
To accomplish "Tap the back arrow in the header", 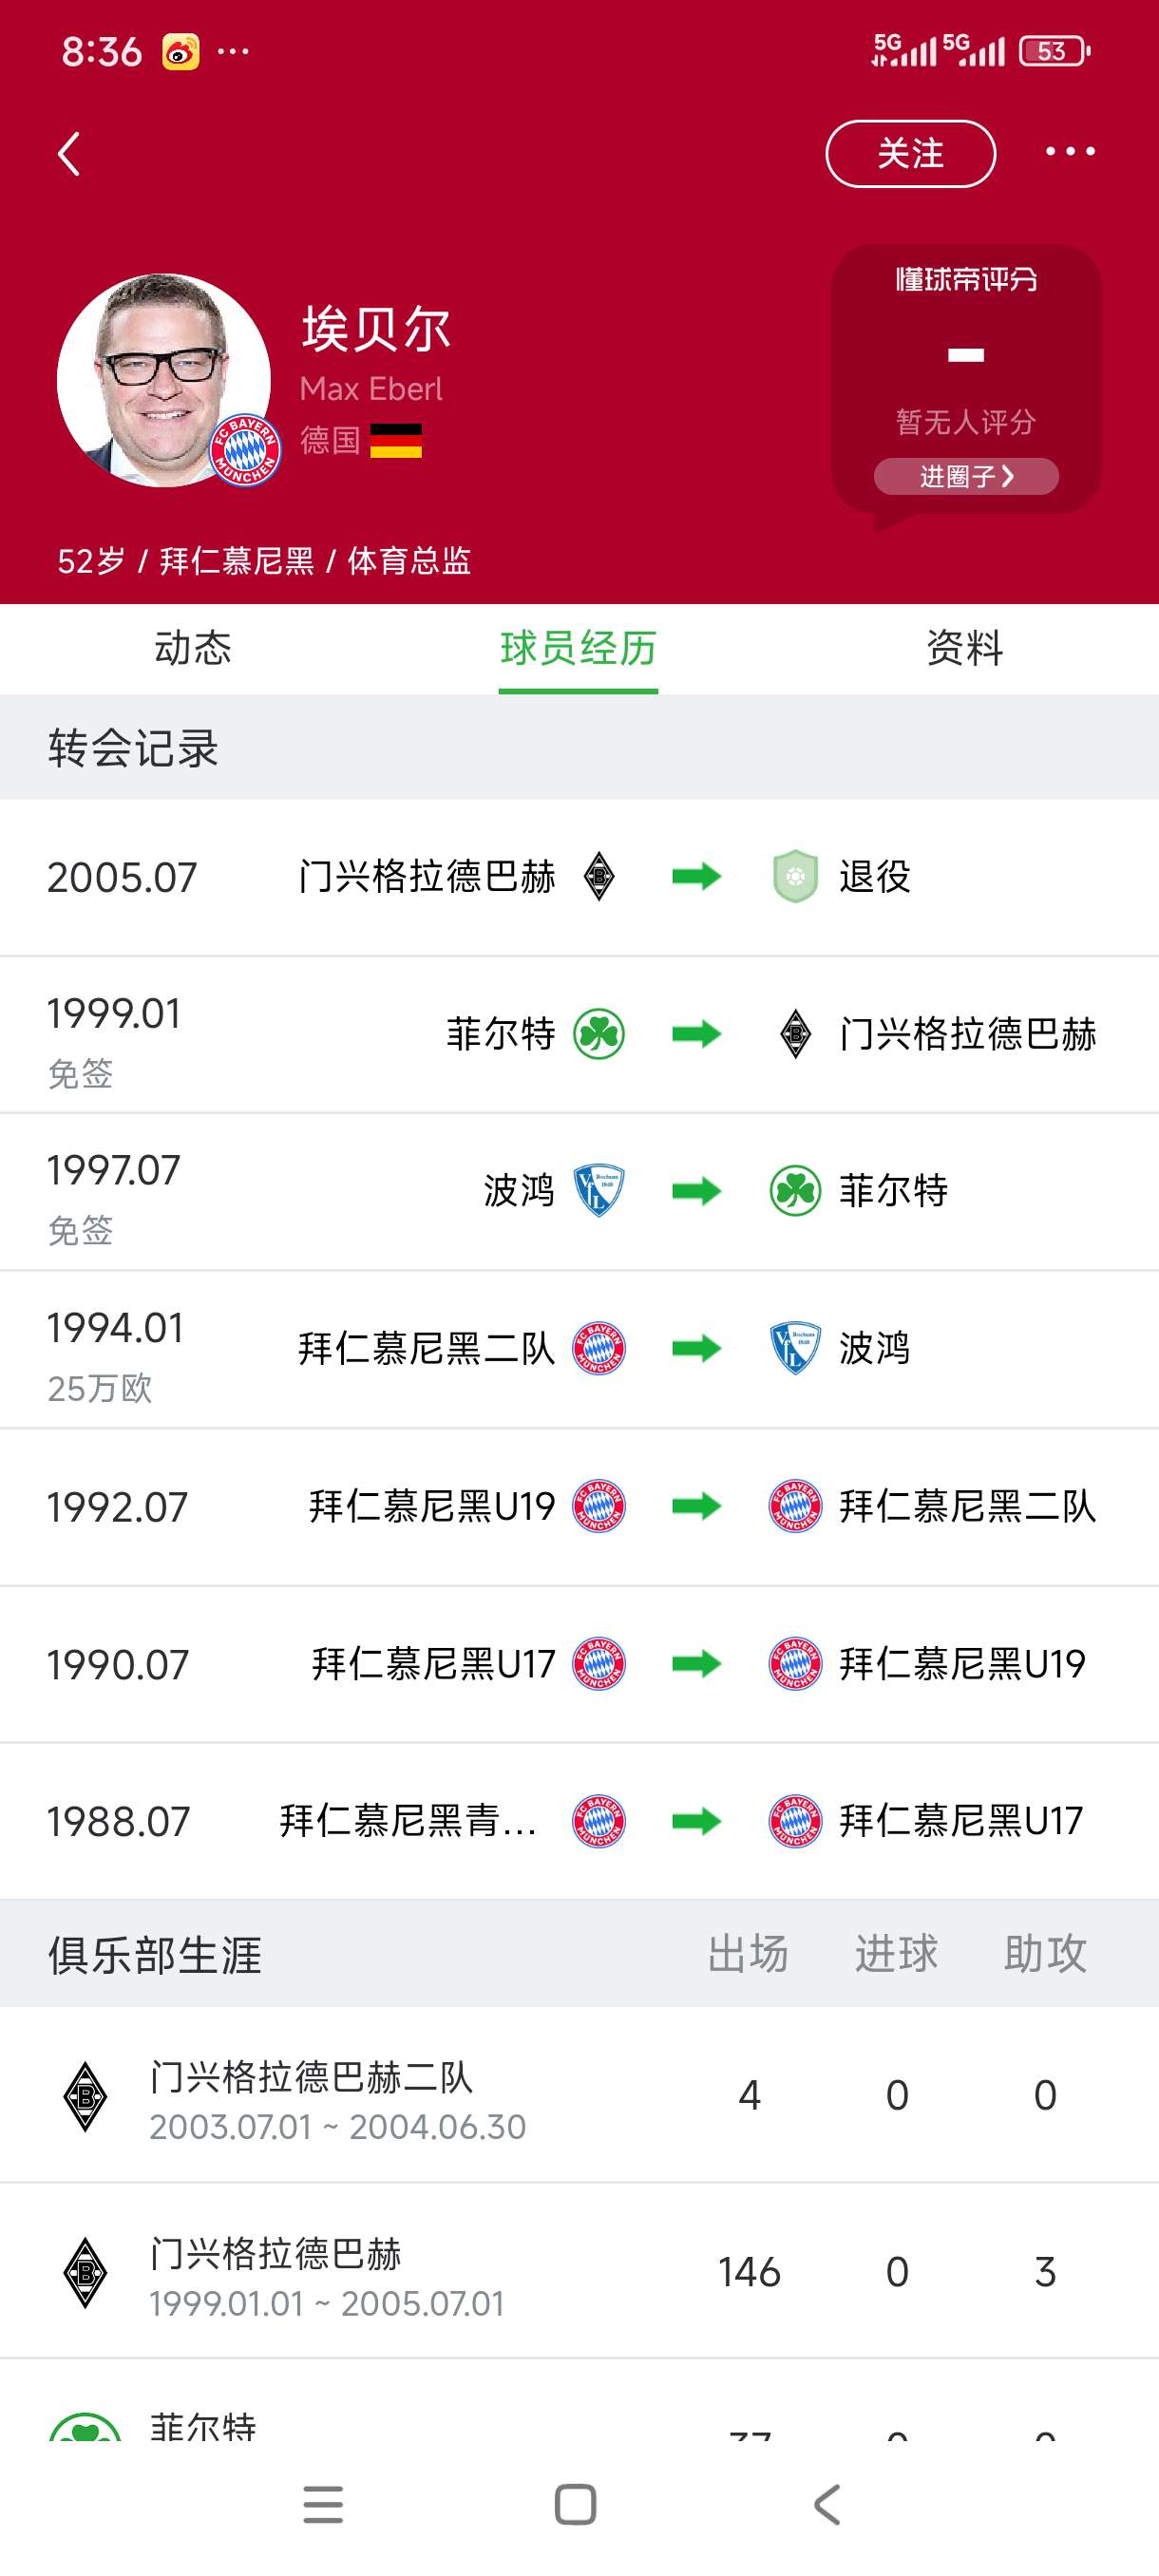I will (68, 154).
